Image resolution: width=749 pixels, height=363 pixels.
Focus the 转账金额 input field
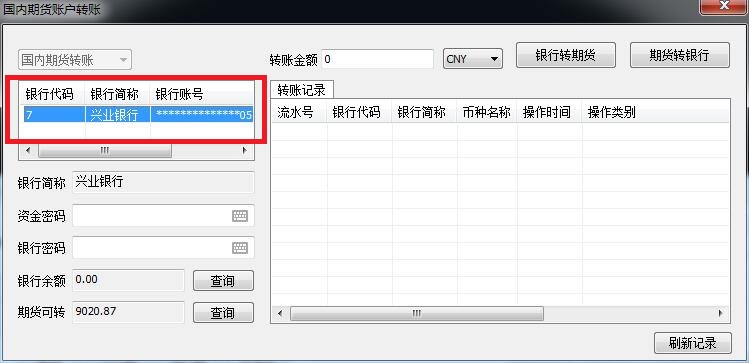click(x=377, y=59)
